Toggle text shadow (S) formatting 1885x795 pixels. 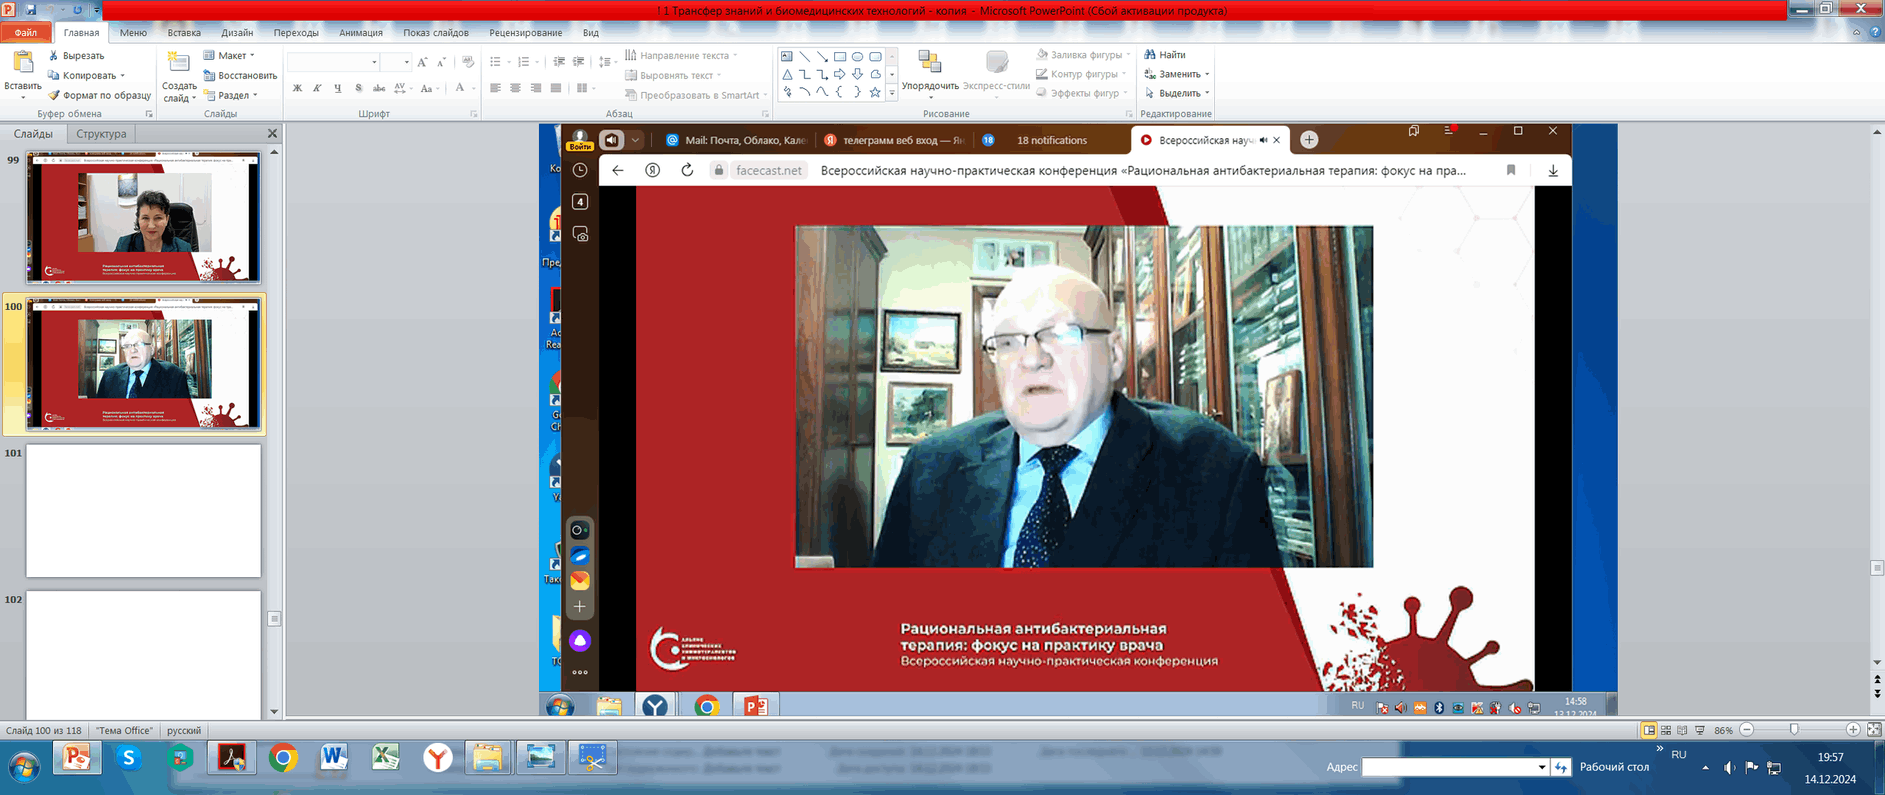pyautogui.click(x=358, y=88)
